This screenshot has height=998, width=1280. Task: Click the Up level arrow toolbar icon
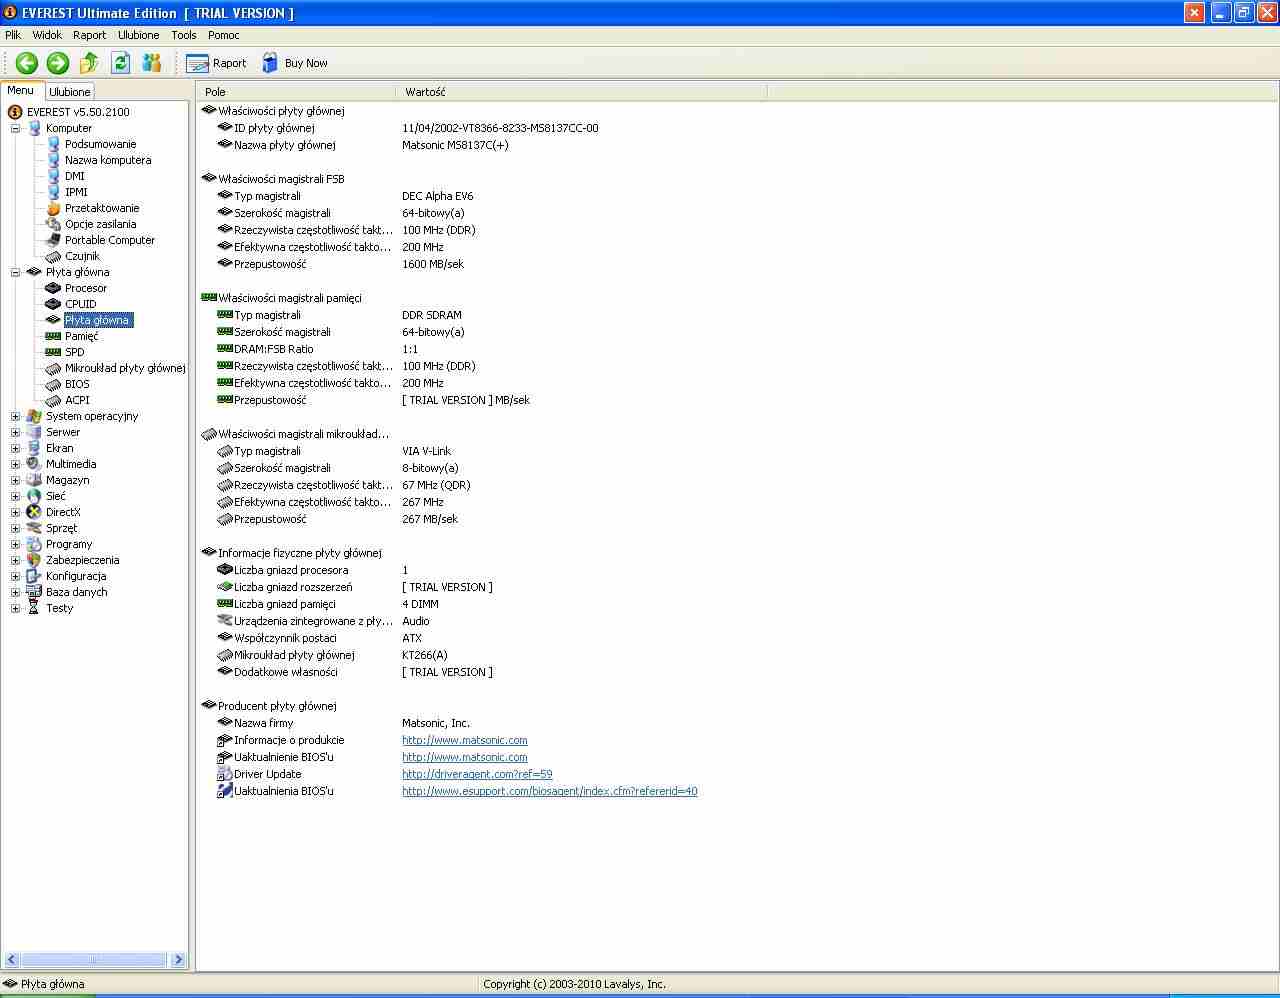[89, 63]
